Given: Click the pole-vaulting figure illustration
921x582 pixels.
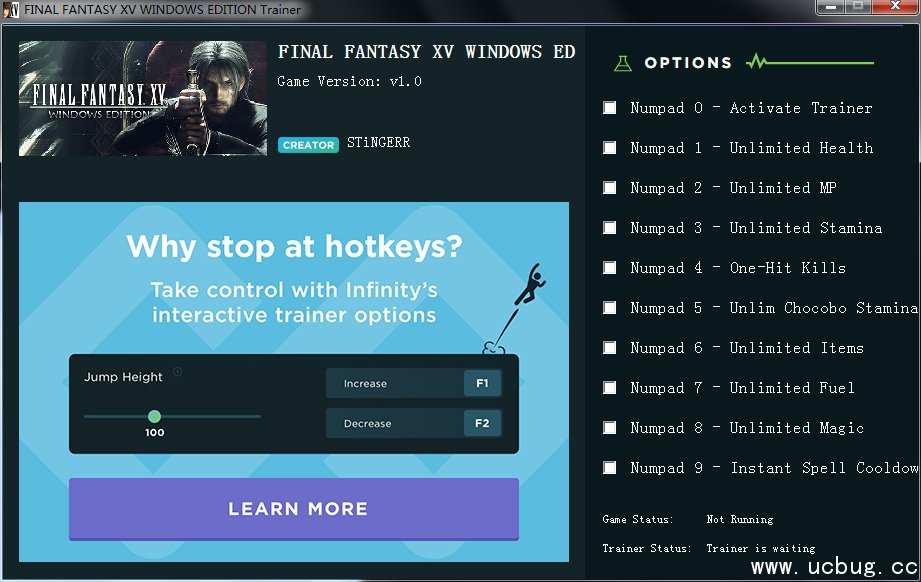Looking at the screenshot, I should click(515, 309).
